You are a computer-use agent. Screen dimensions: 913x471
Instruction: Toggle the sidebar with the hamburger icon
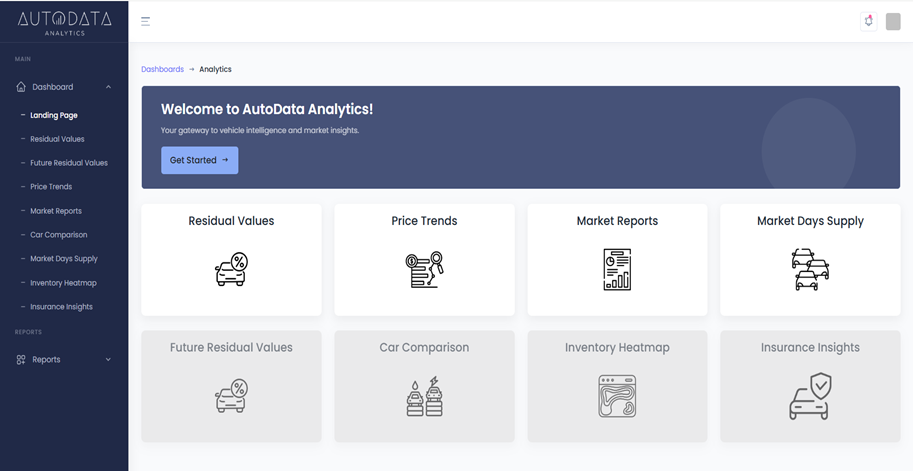tap(146, 21)
